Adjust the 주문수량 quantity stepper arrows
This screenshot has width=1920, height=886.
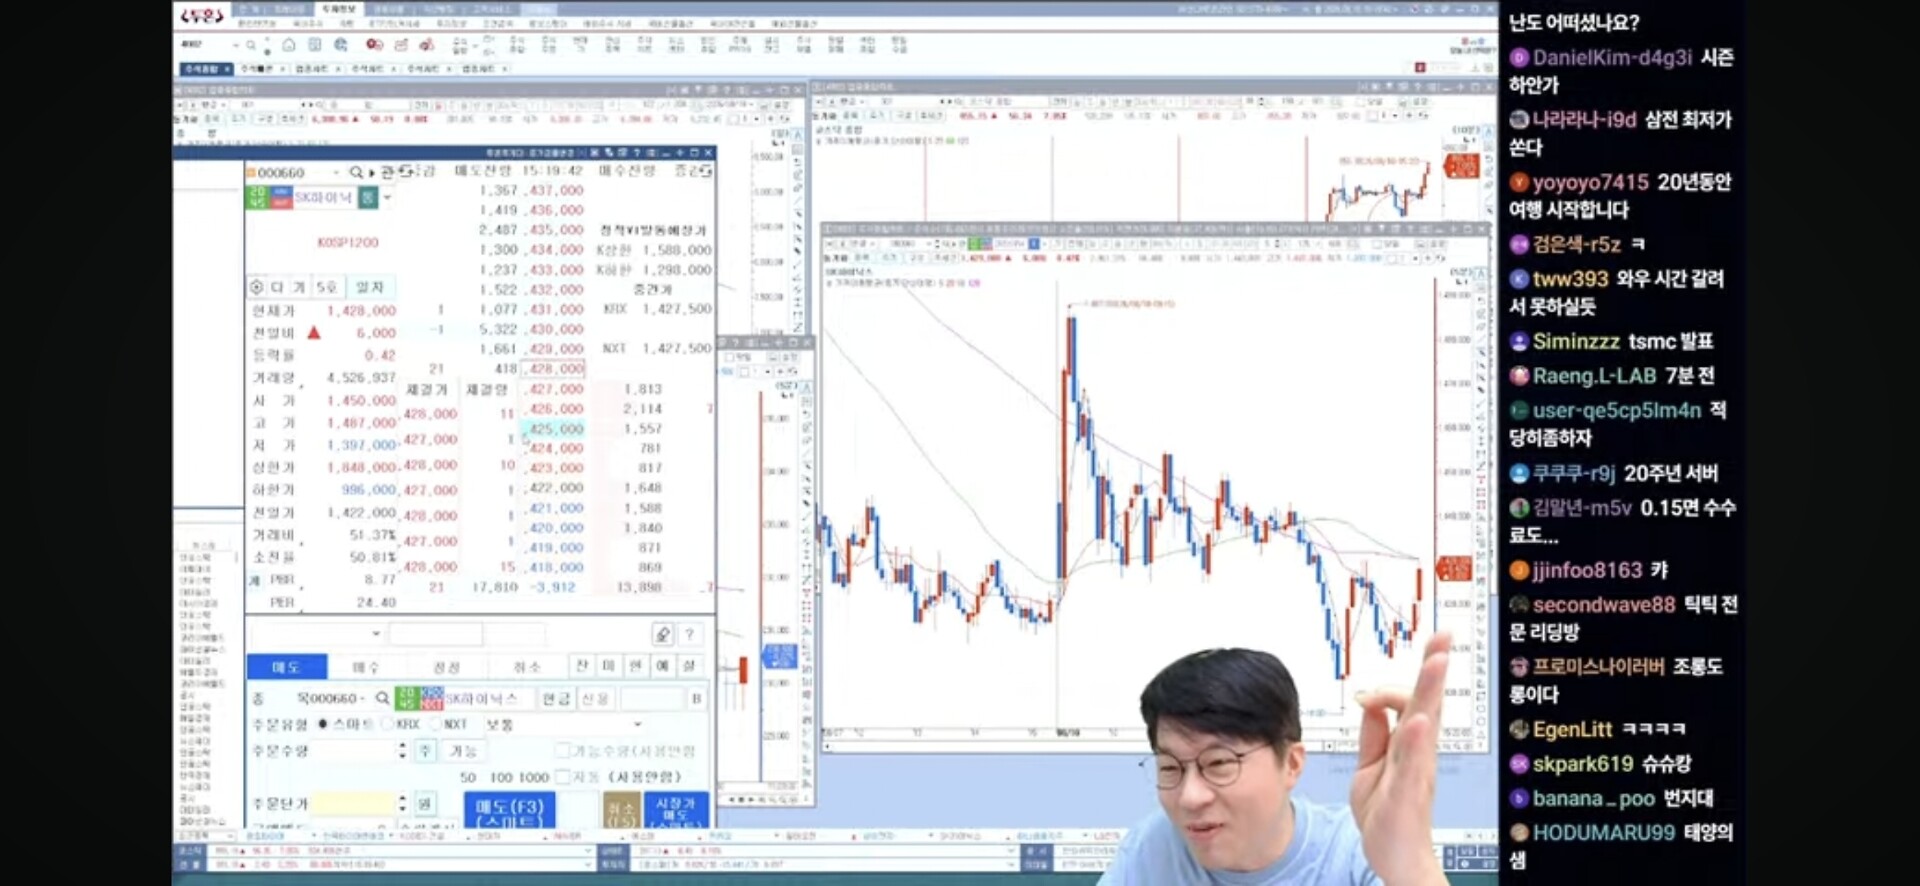coord(402,750)
